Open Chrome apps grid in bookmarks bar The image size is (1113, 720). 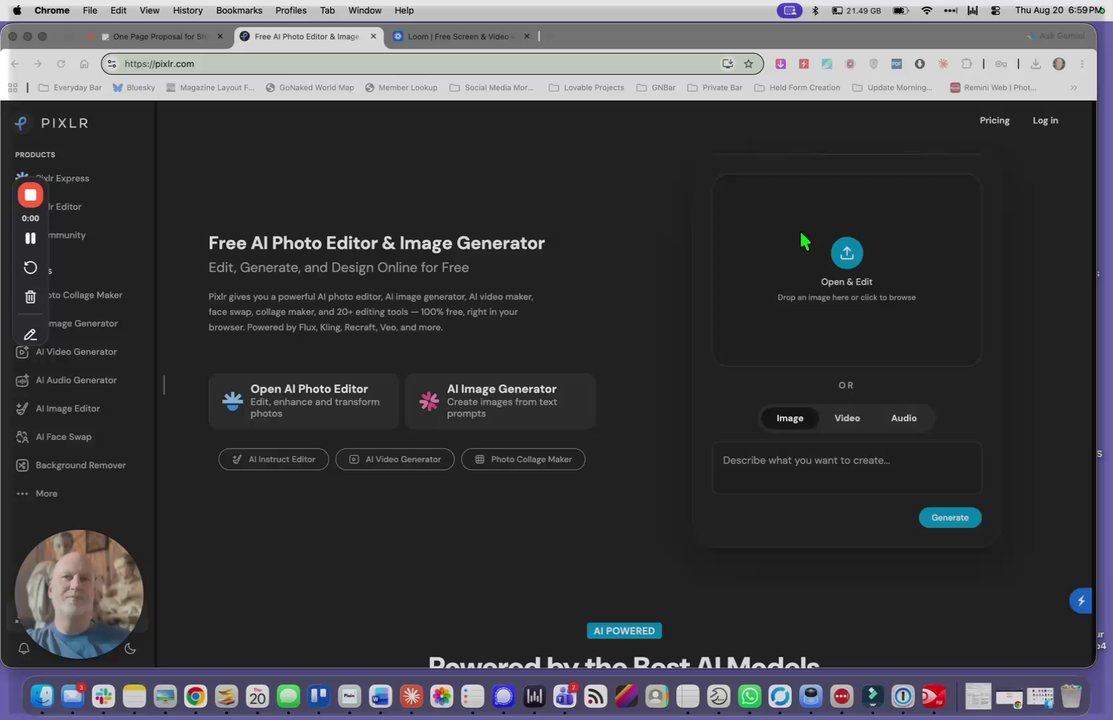pos(13,87)
